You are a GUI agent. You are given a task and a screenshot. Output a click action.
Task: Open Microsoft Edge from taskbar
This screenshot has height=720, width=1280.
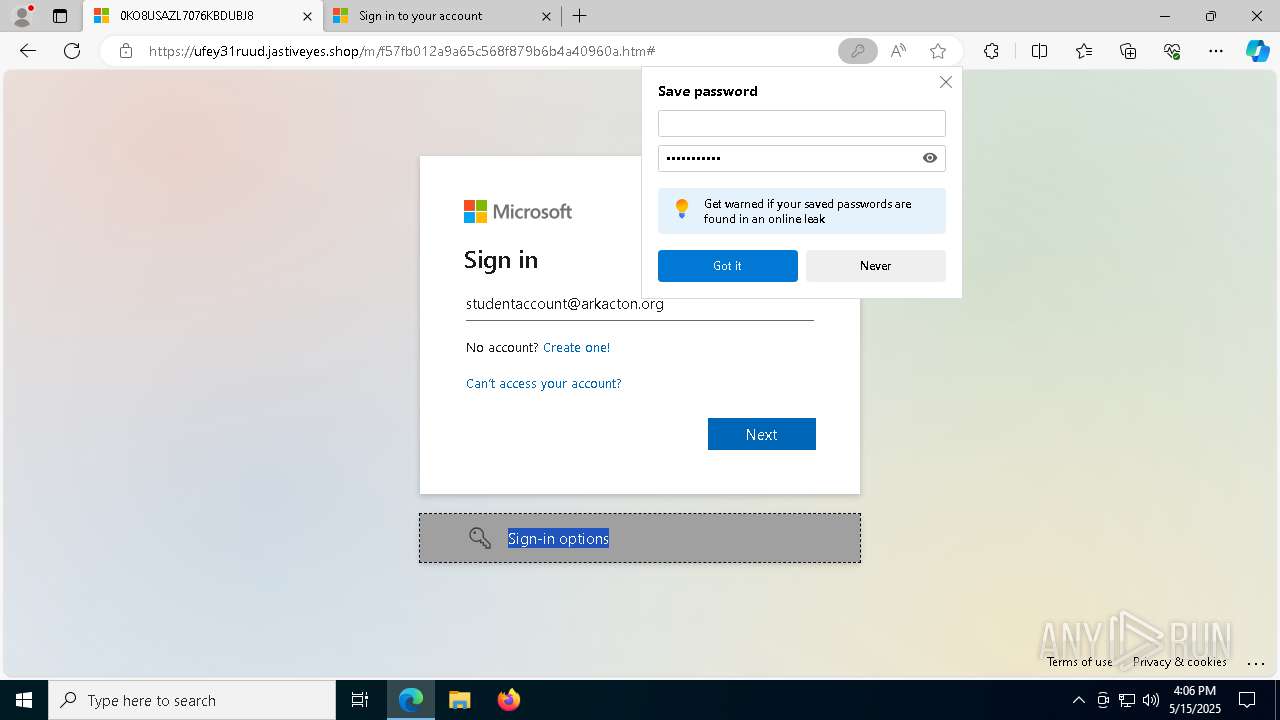[411, 700]
